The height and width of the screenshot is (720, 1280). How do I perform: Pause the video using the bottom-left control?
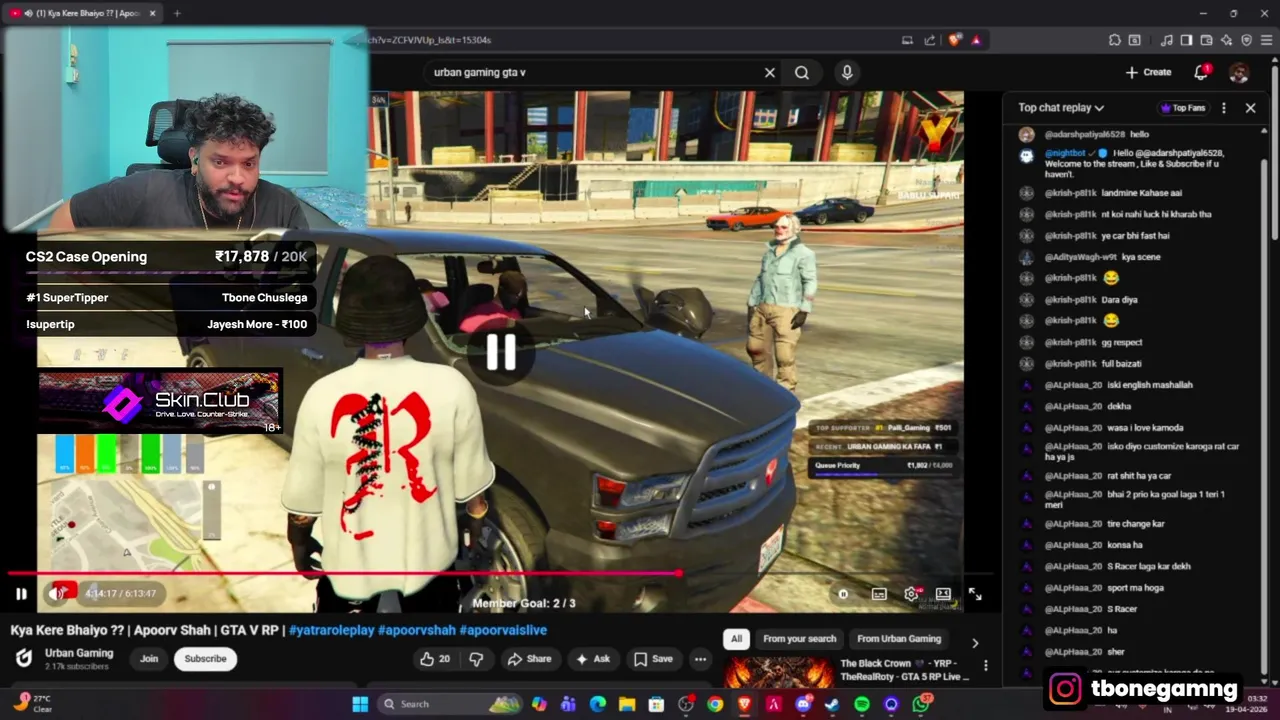21,593
